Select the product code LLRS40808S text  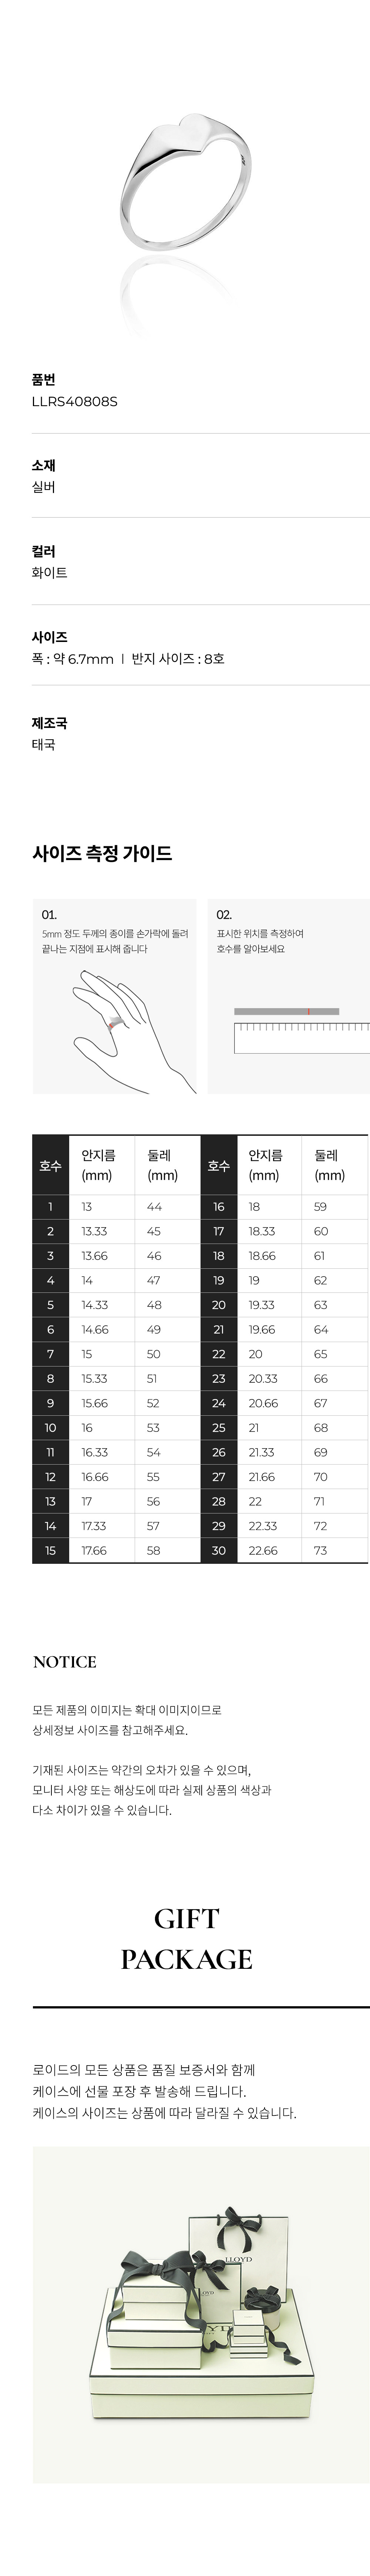point(75,402)
